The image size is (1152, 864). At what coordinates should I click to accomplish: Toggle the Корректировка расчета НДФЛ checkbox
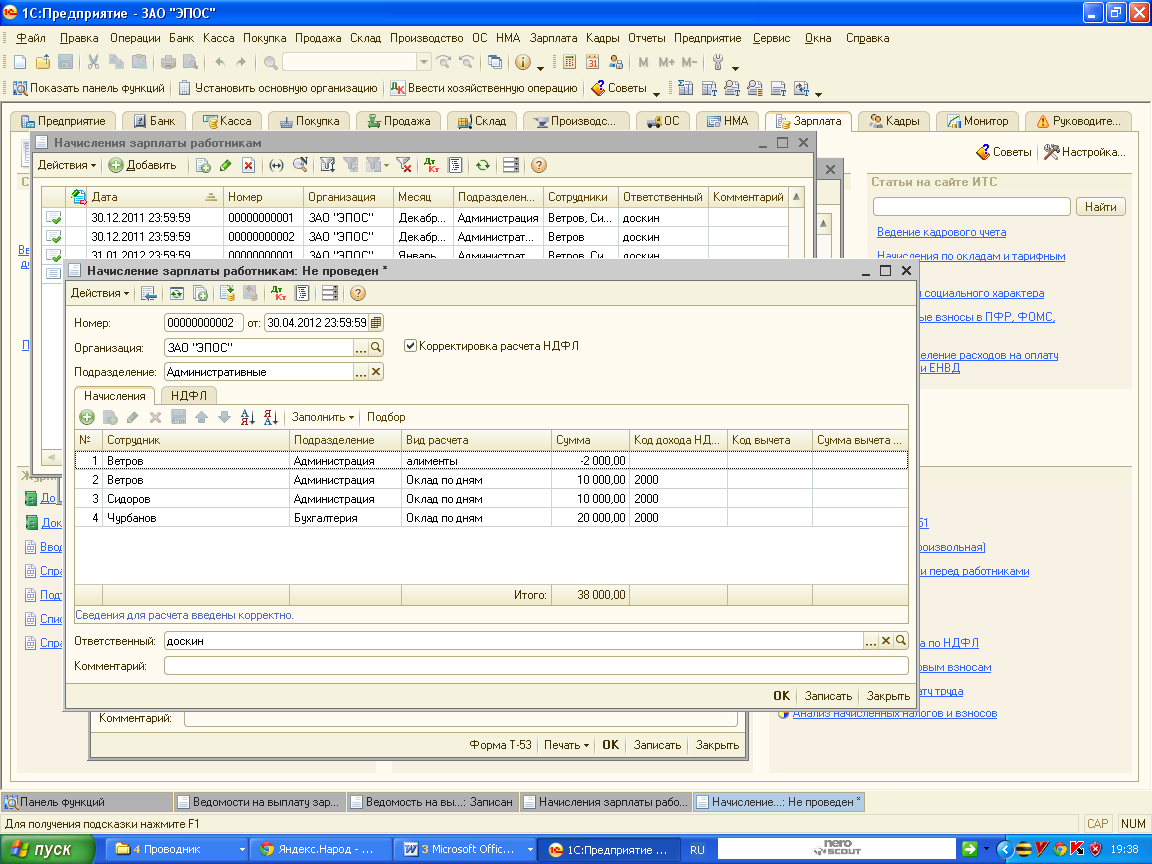click(x=411, y=346)
